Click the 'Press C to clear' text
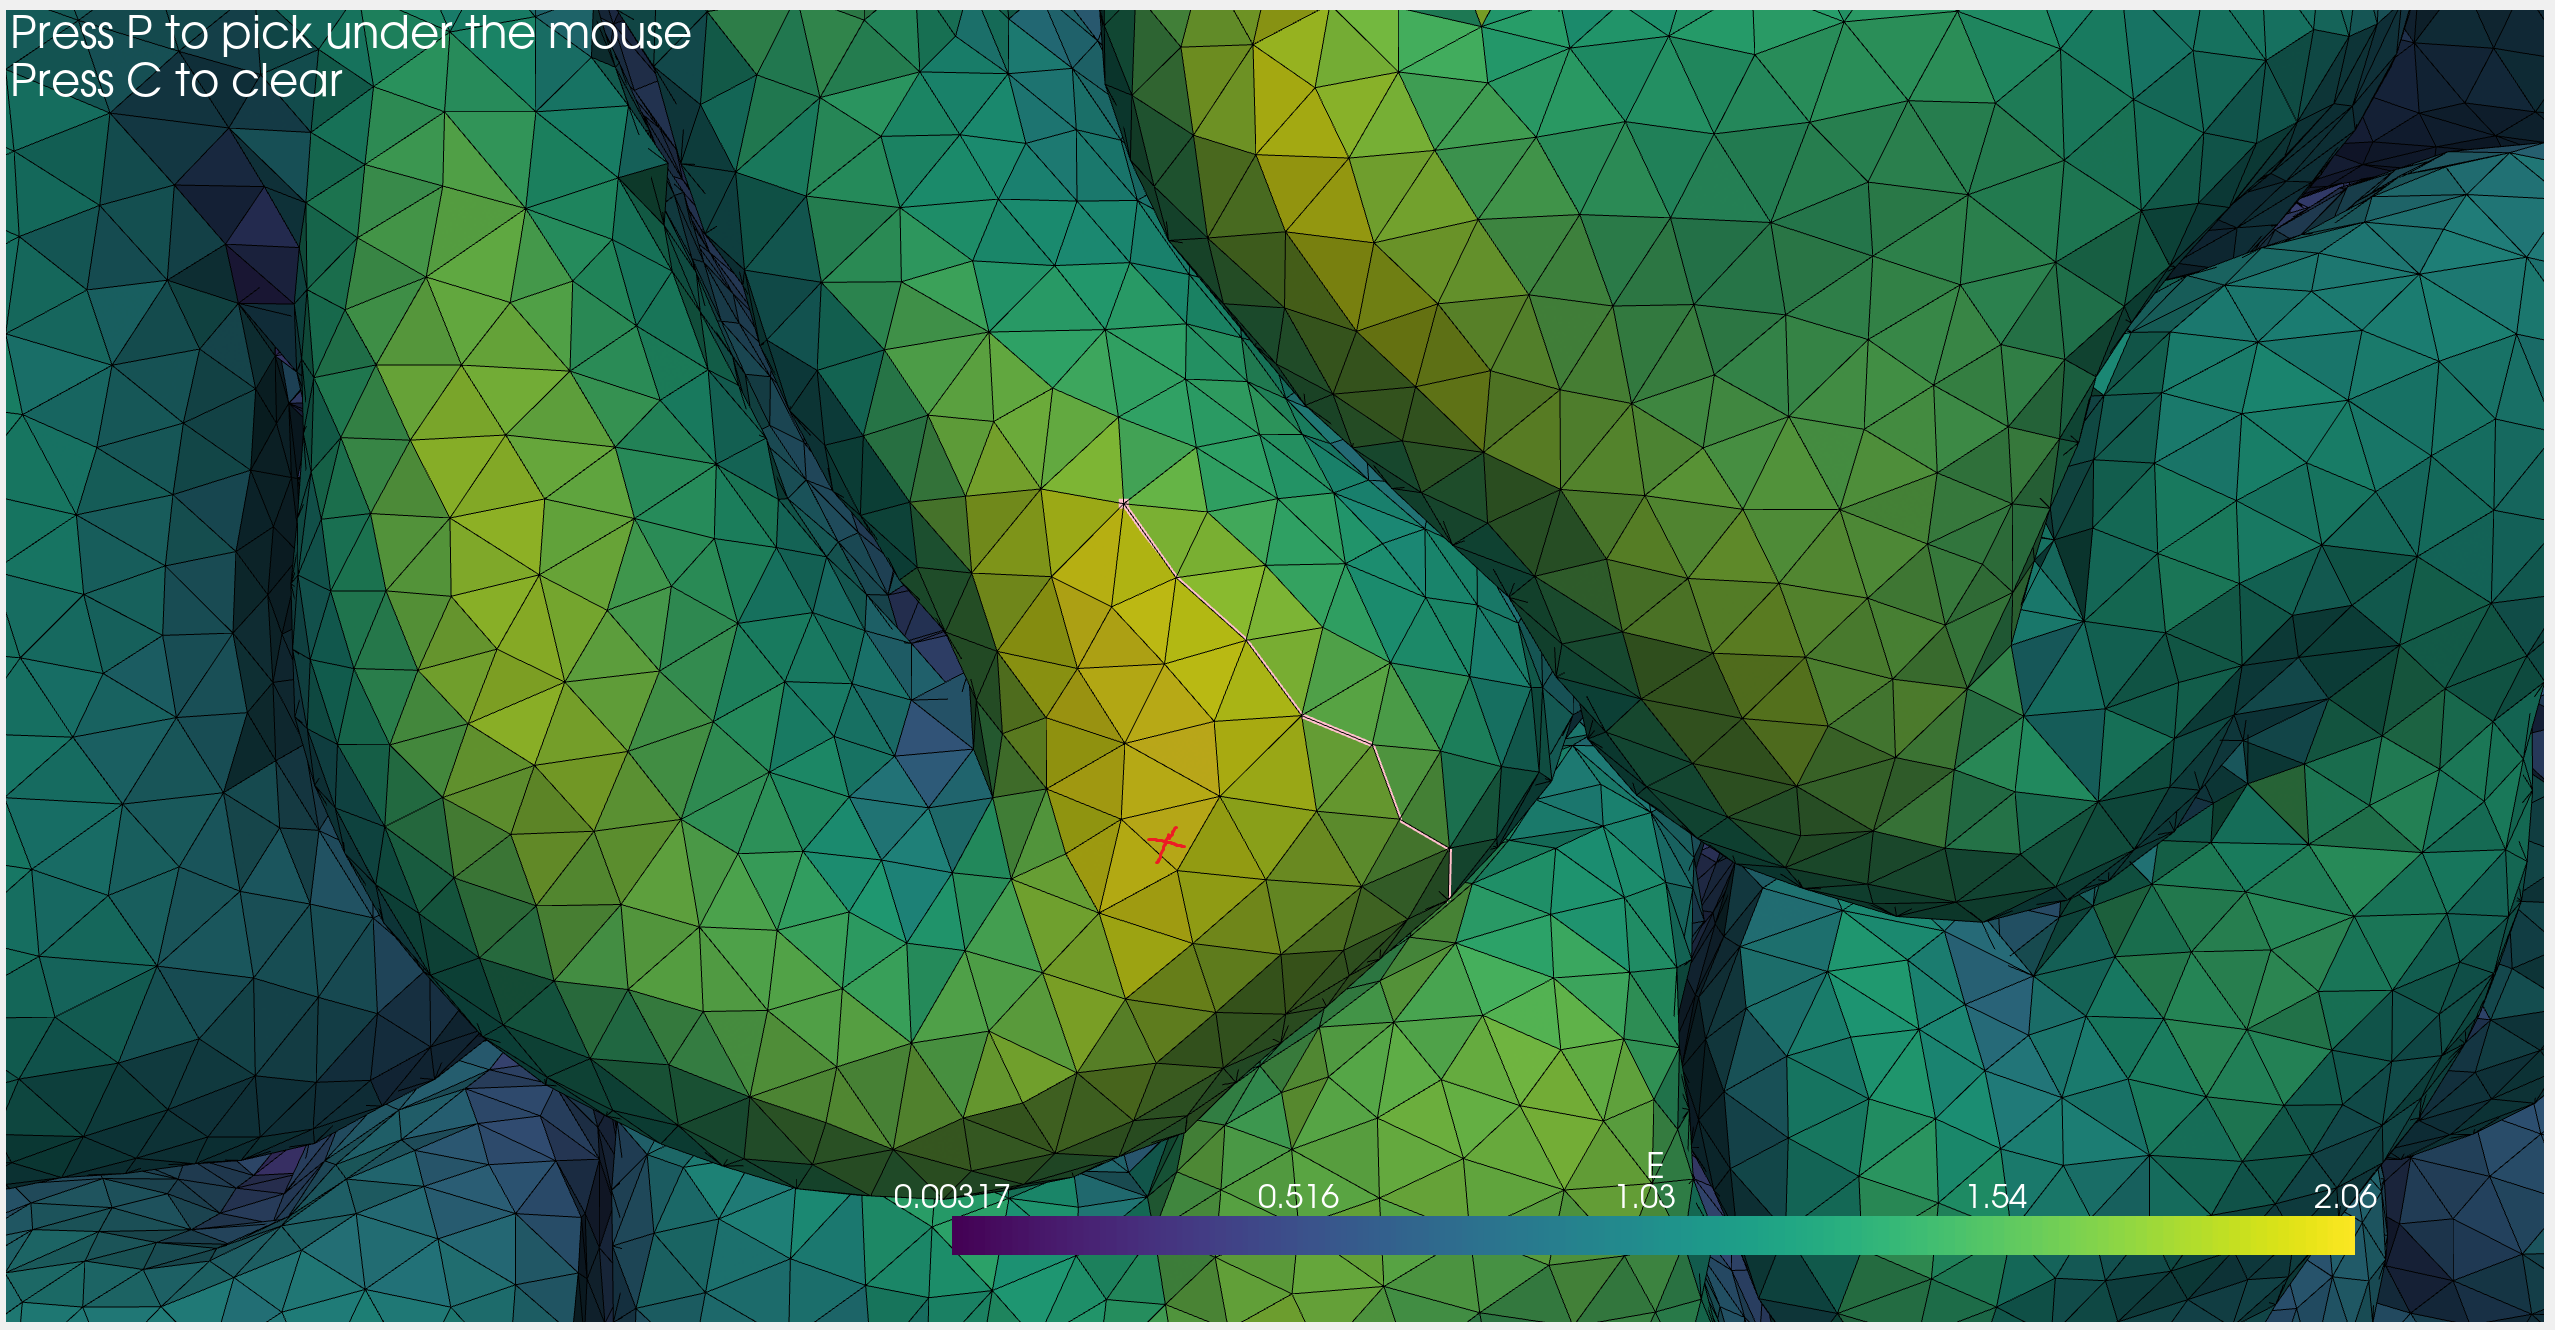2555x1330 pixels. [176, 81]
